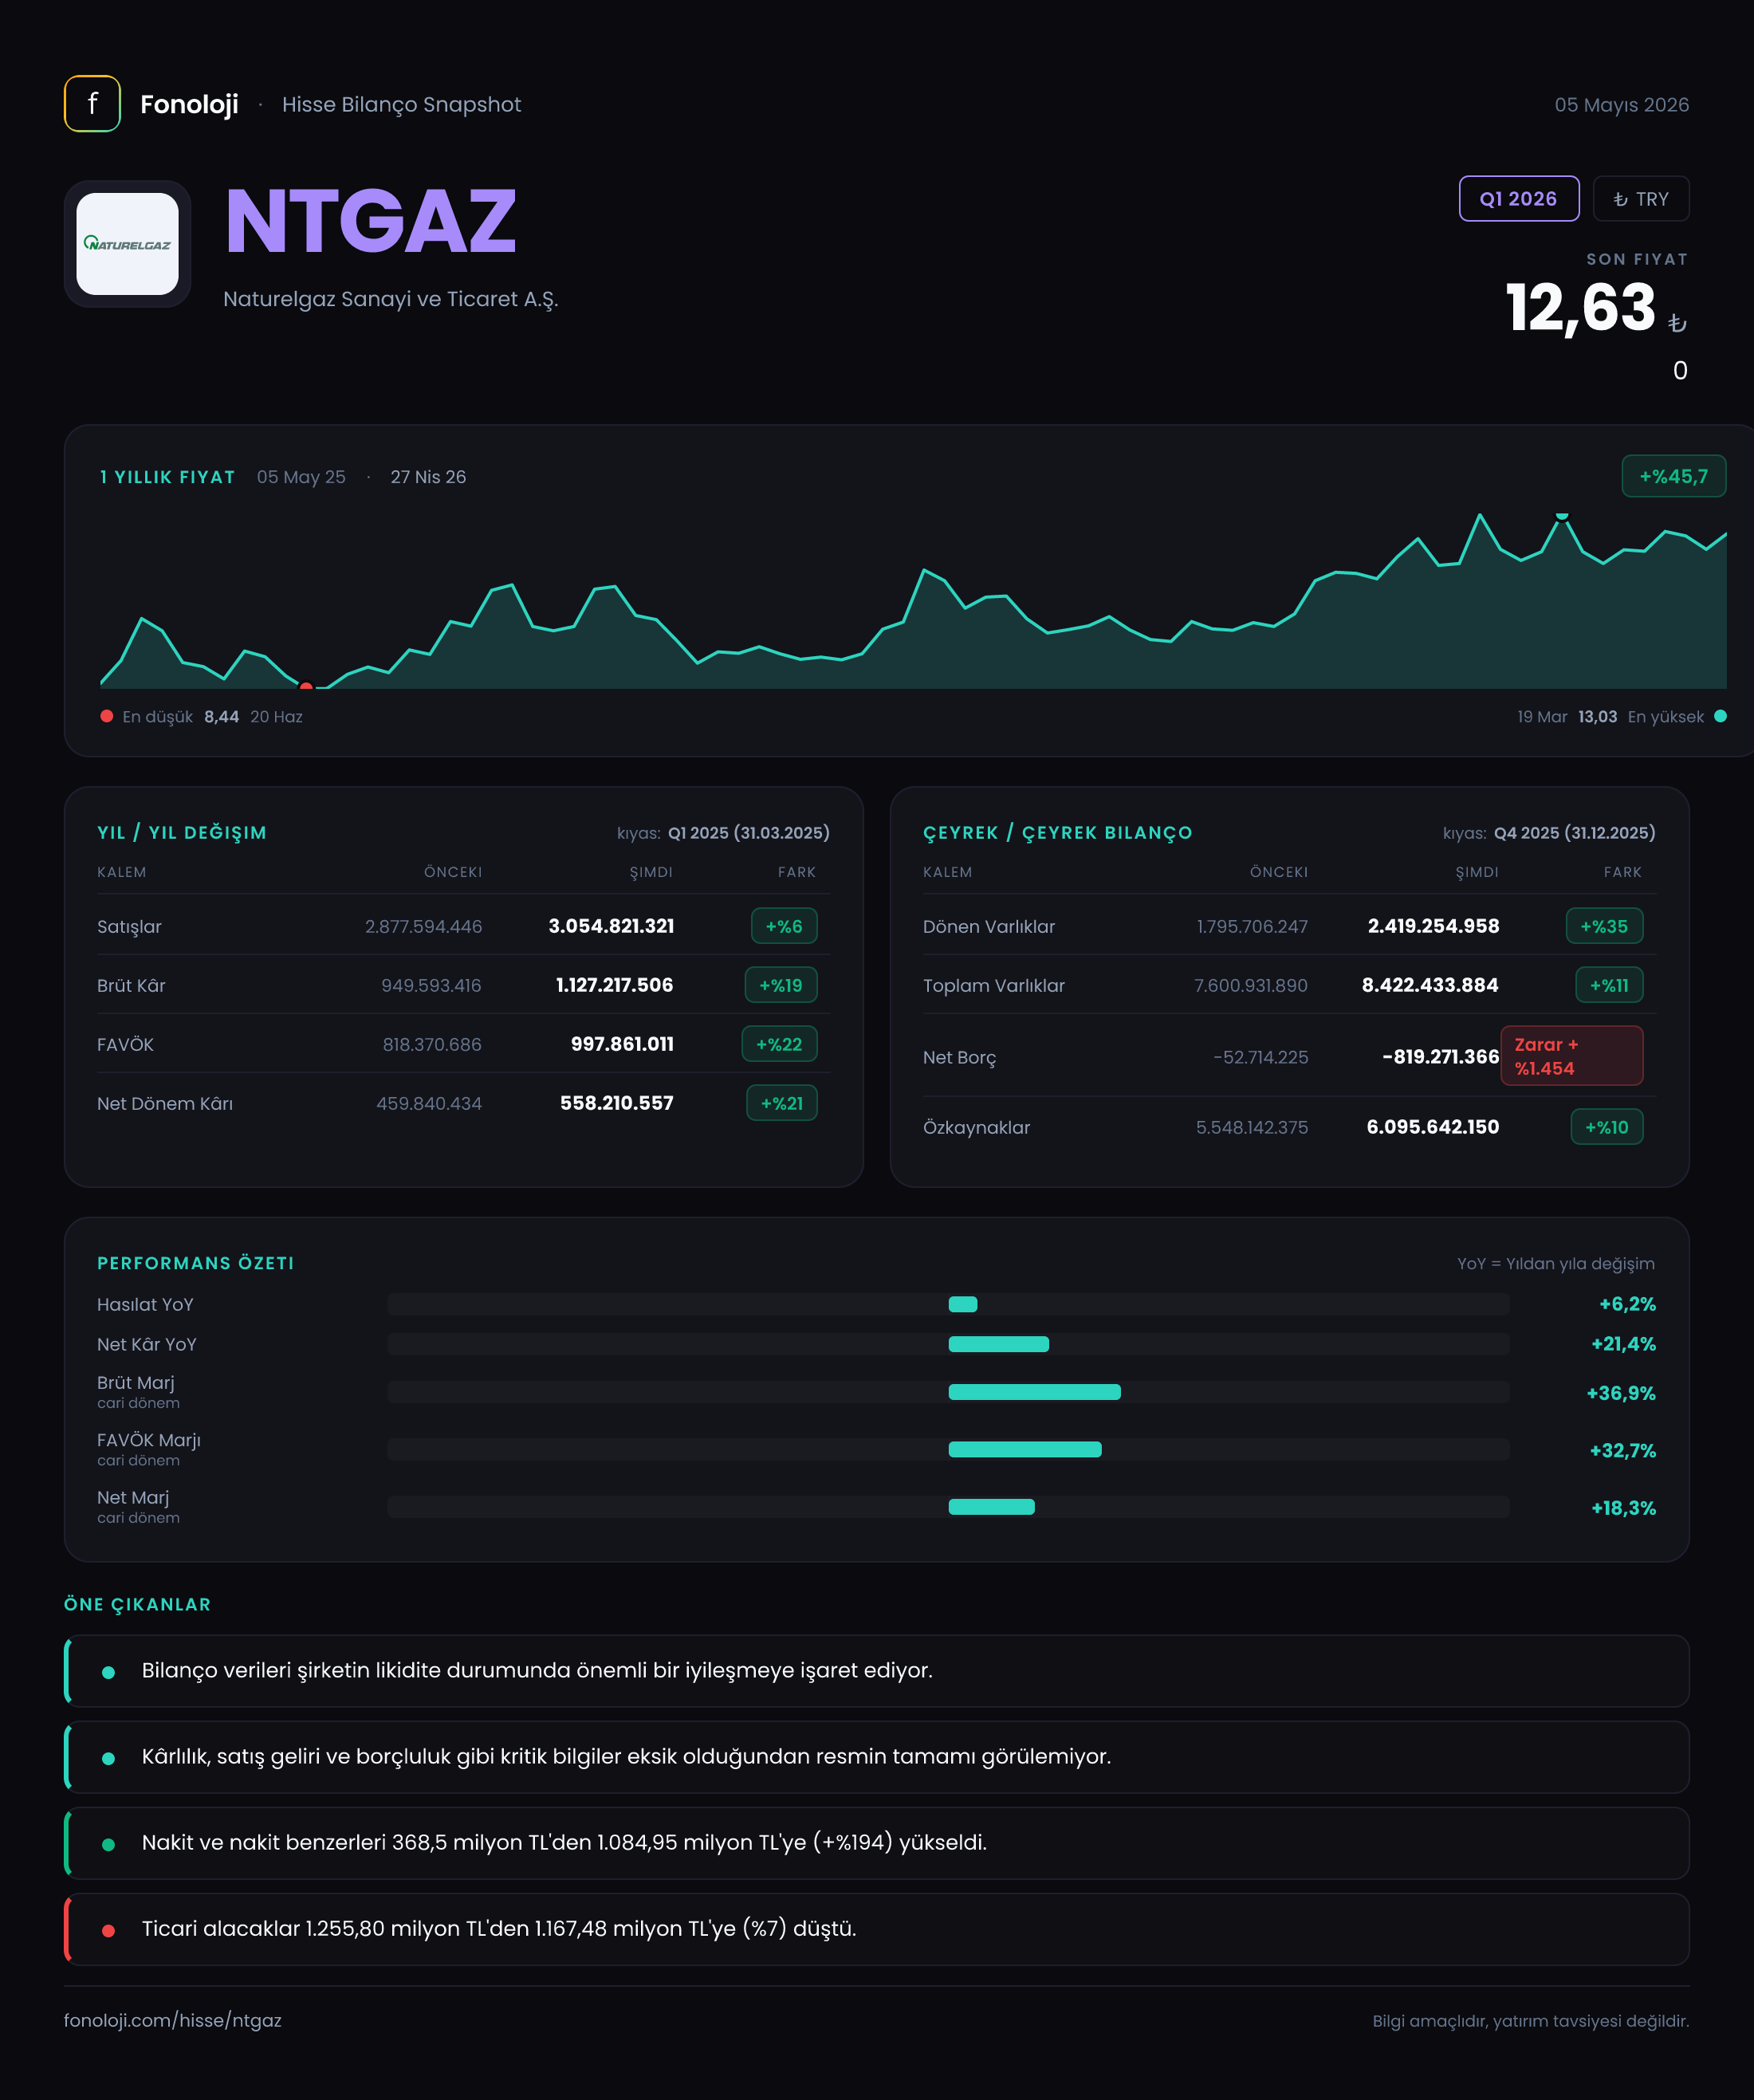Click the +%22 badge in FAVÖK row
Viewport: 1754px width, 2100px height.
click(779, 1044)
